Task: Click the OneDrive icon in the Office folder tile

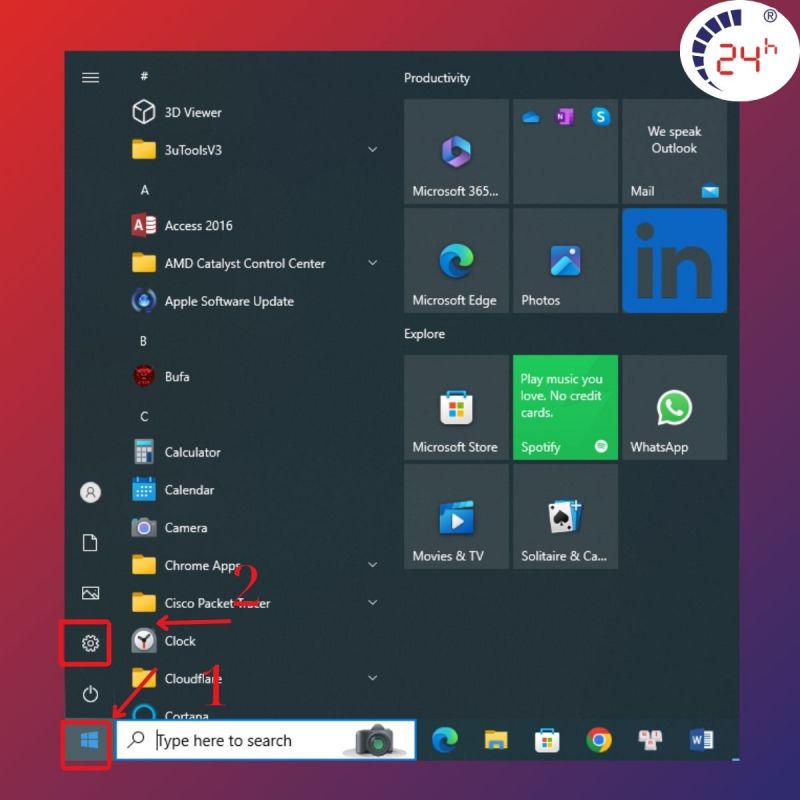Action: pos(531,118)
